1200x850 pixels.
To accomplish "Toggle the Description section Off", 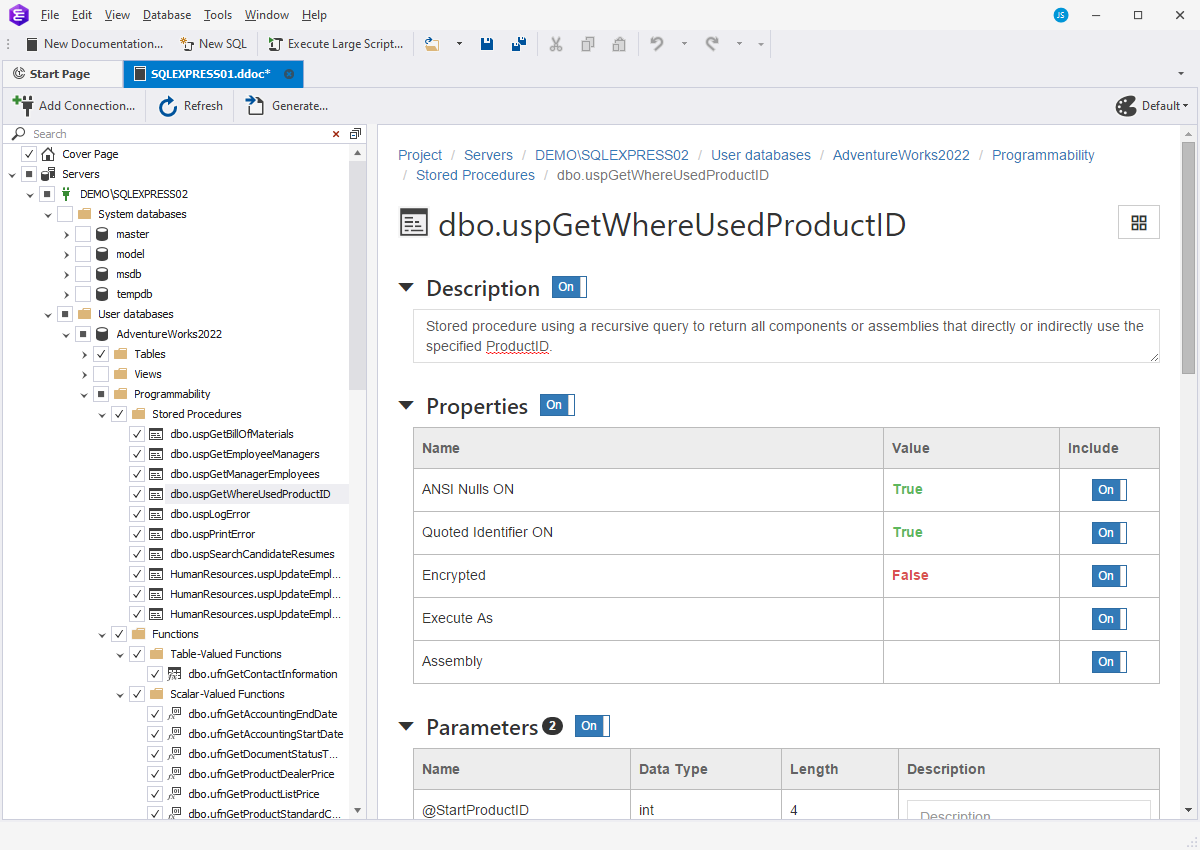I will click(569, 287).
